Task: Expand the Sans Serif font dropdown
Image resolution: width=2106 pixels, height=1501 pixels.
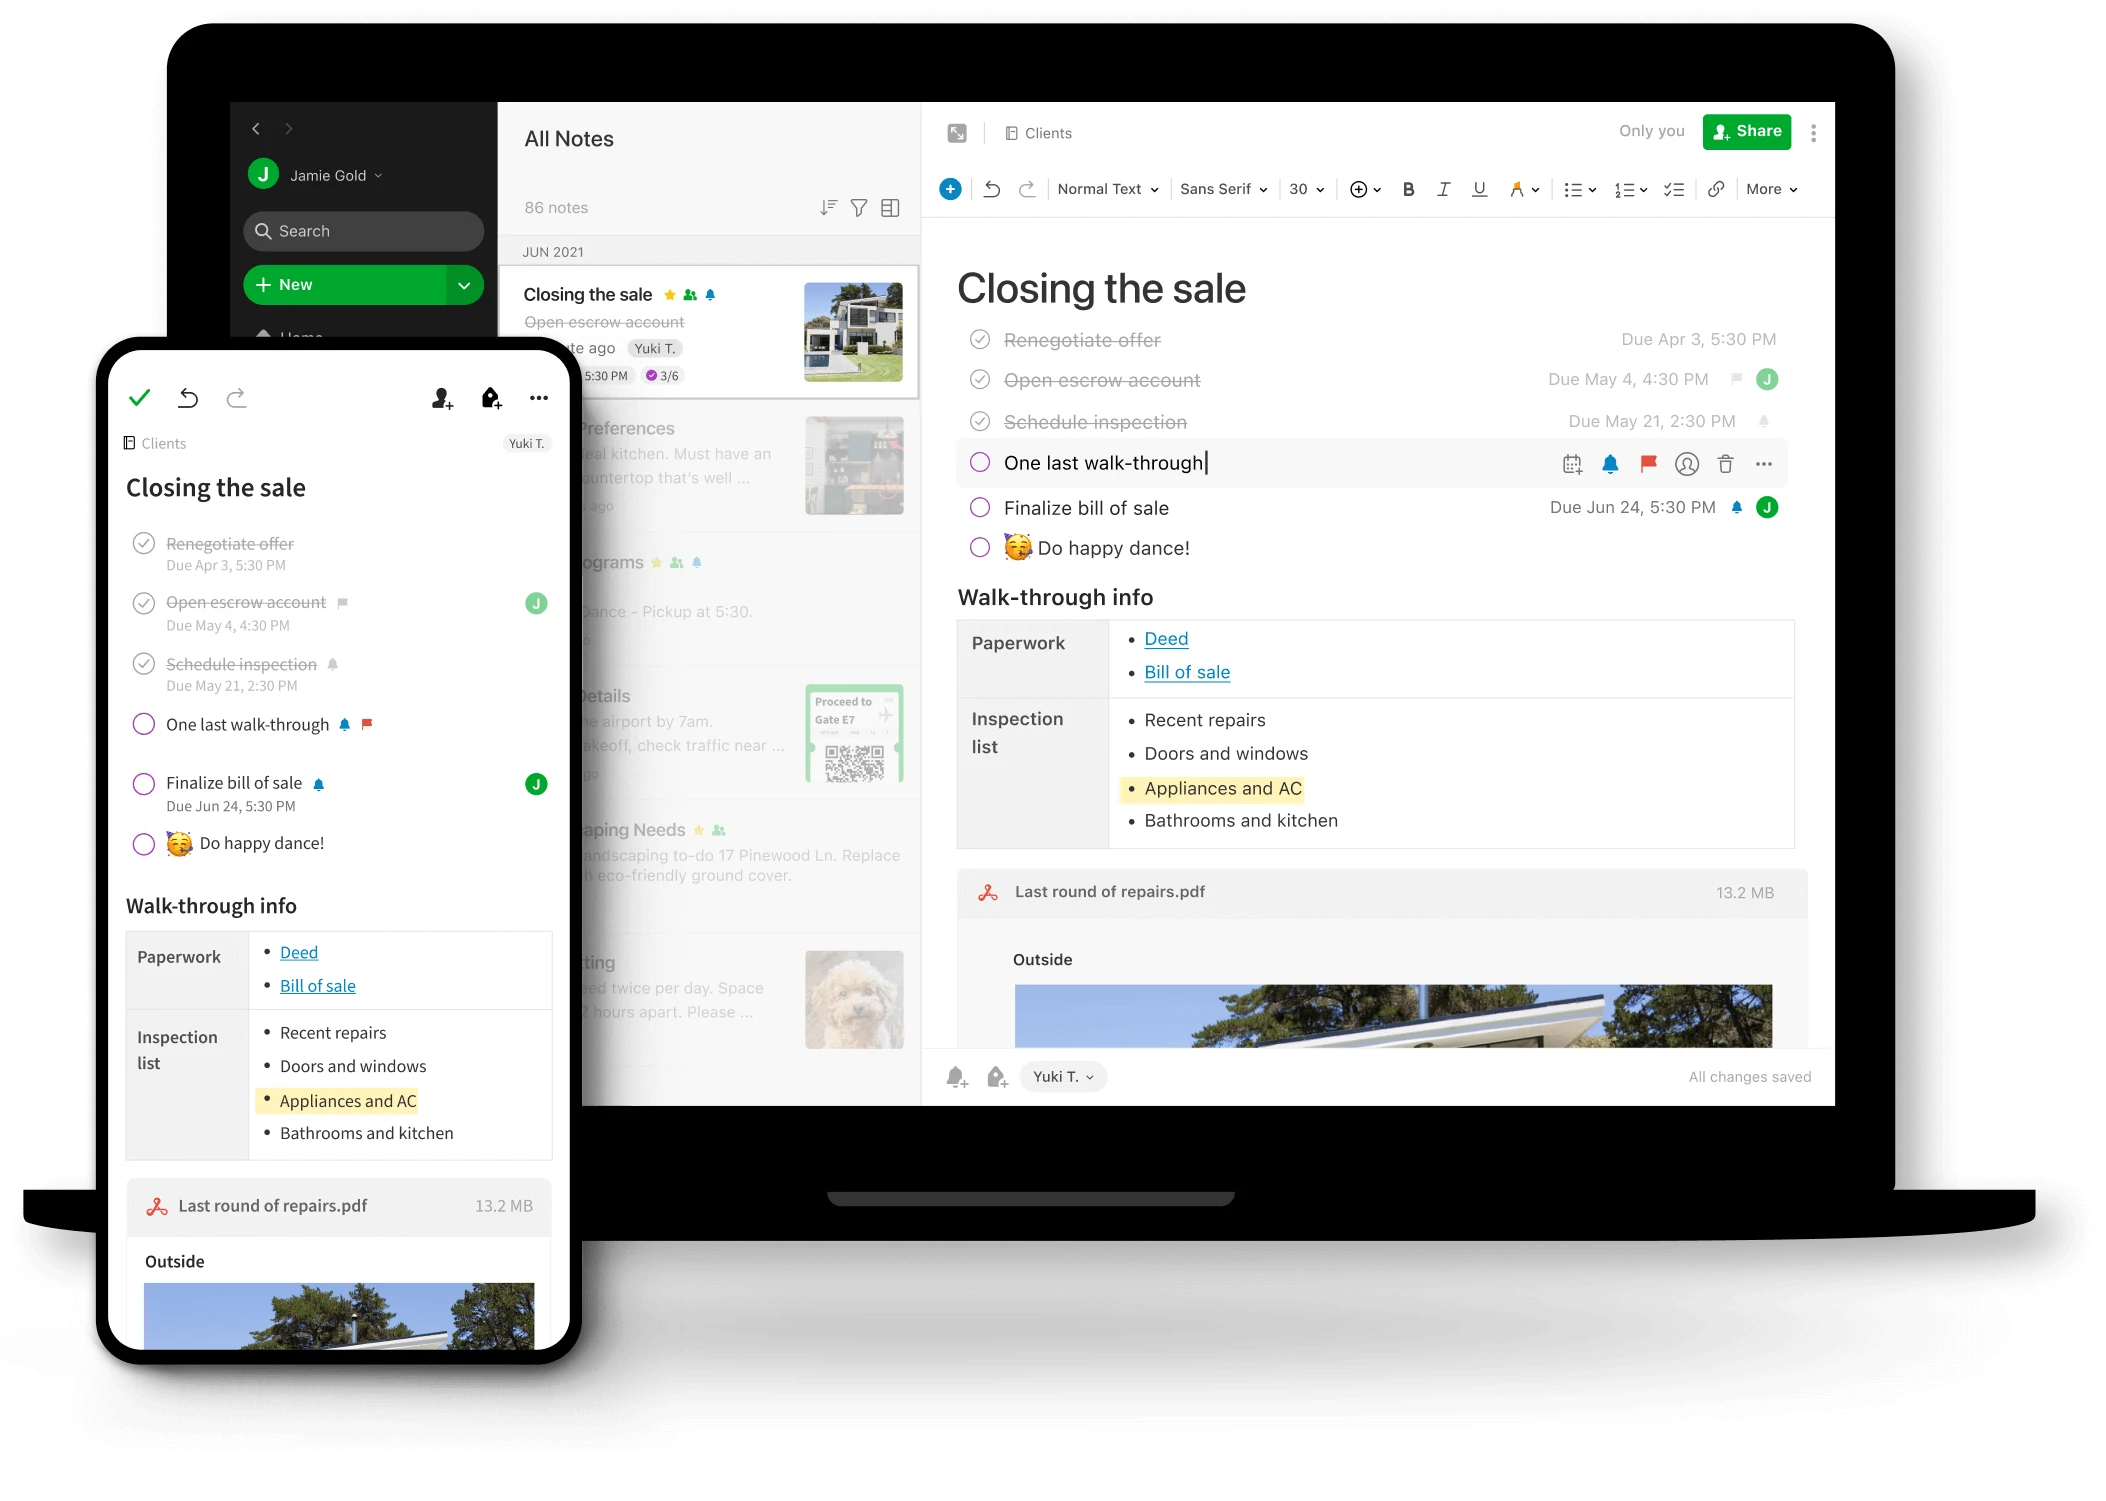Action: coord(1224,188)
